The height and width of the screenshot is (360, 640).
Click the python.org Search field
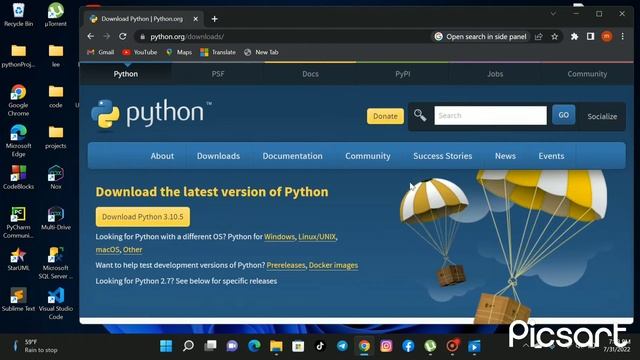pos(490,116)
